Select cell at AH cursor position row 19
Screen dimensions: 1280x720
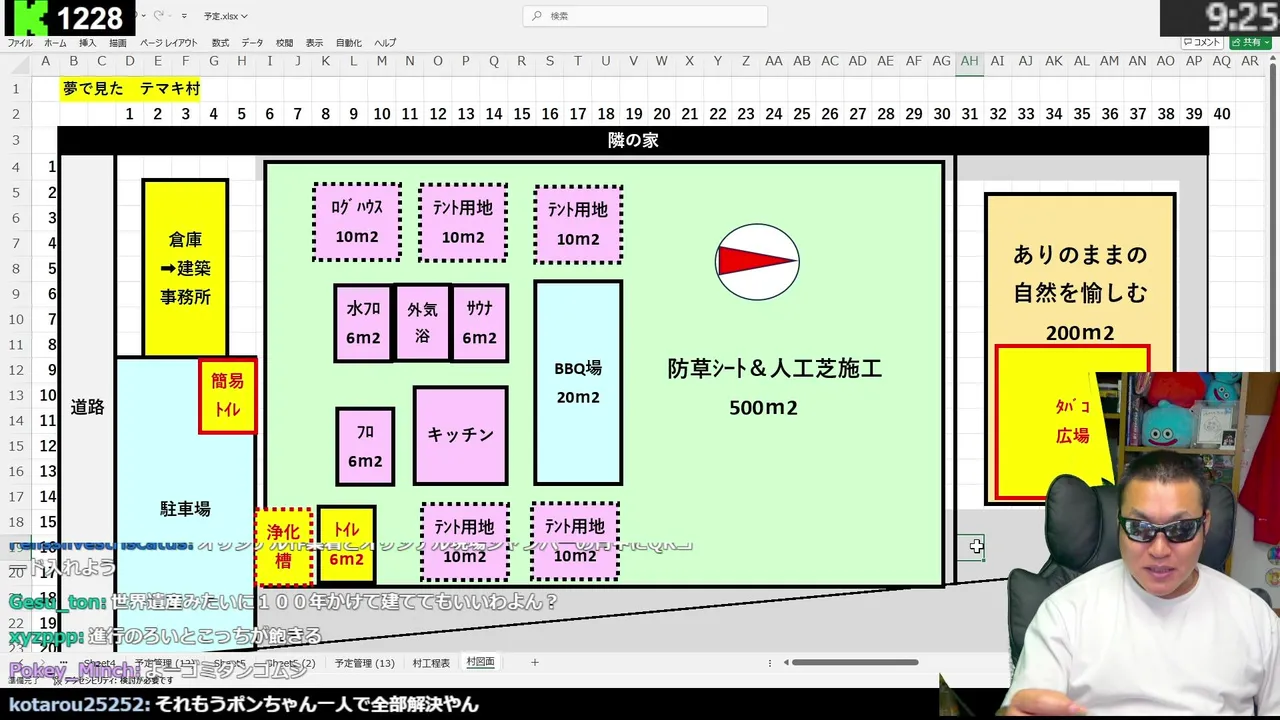click(x=969, y=547)
